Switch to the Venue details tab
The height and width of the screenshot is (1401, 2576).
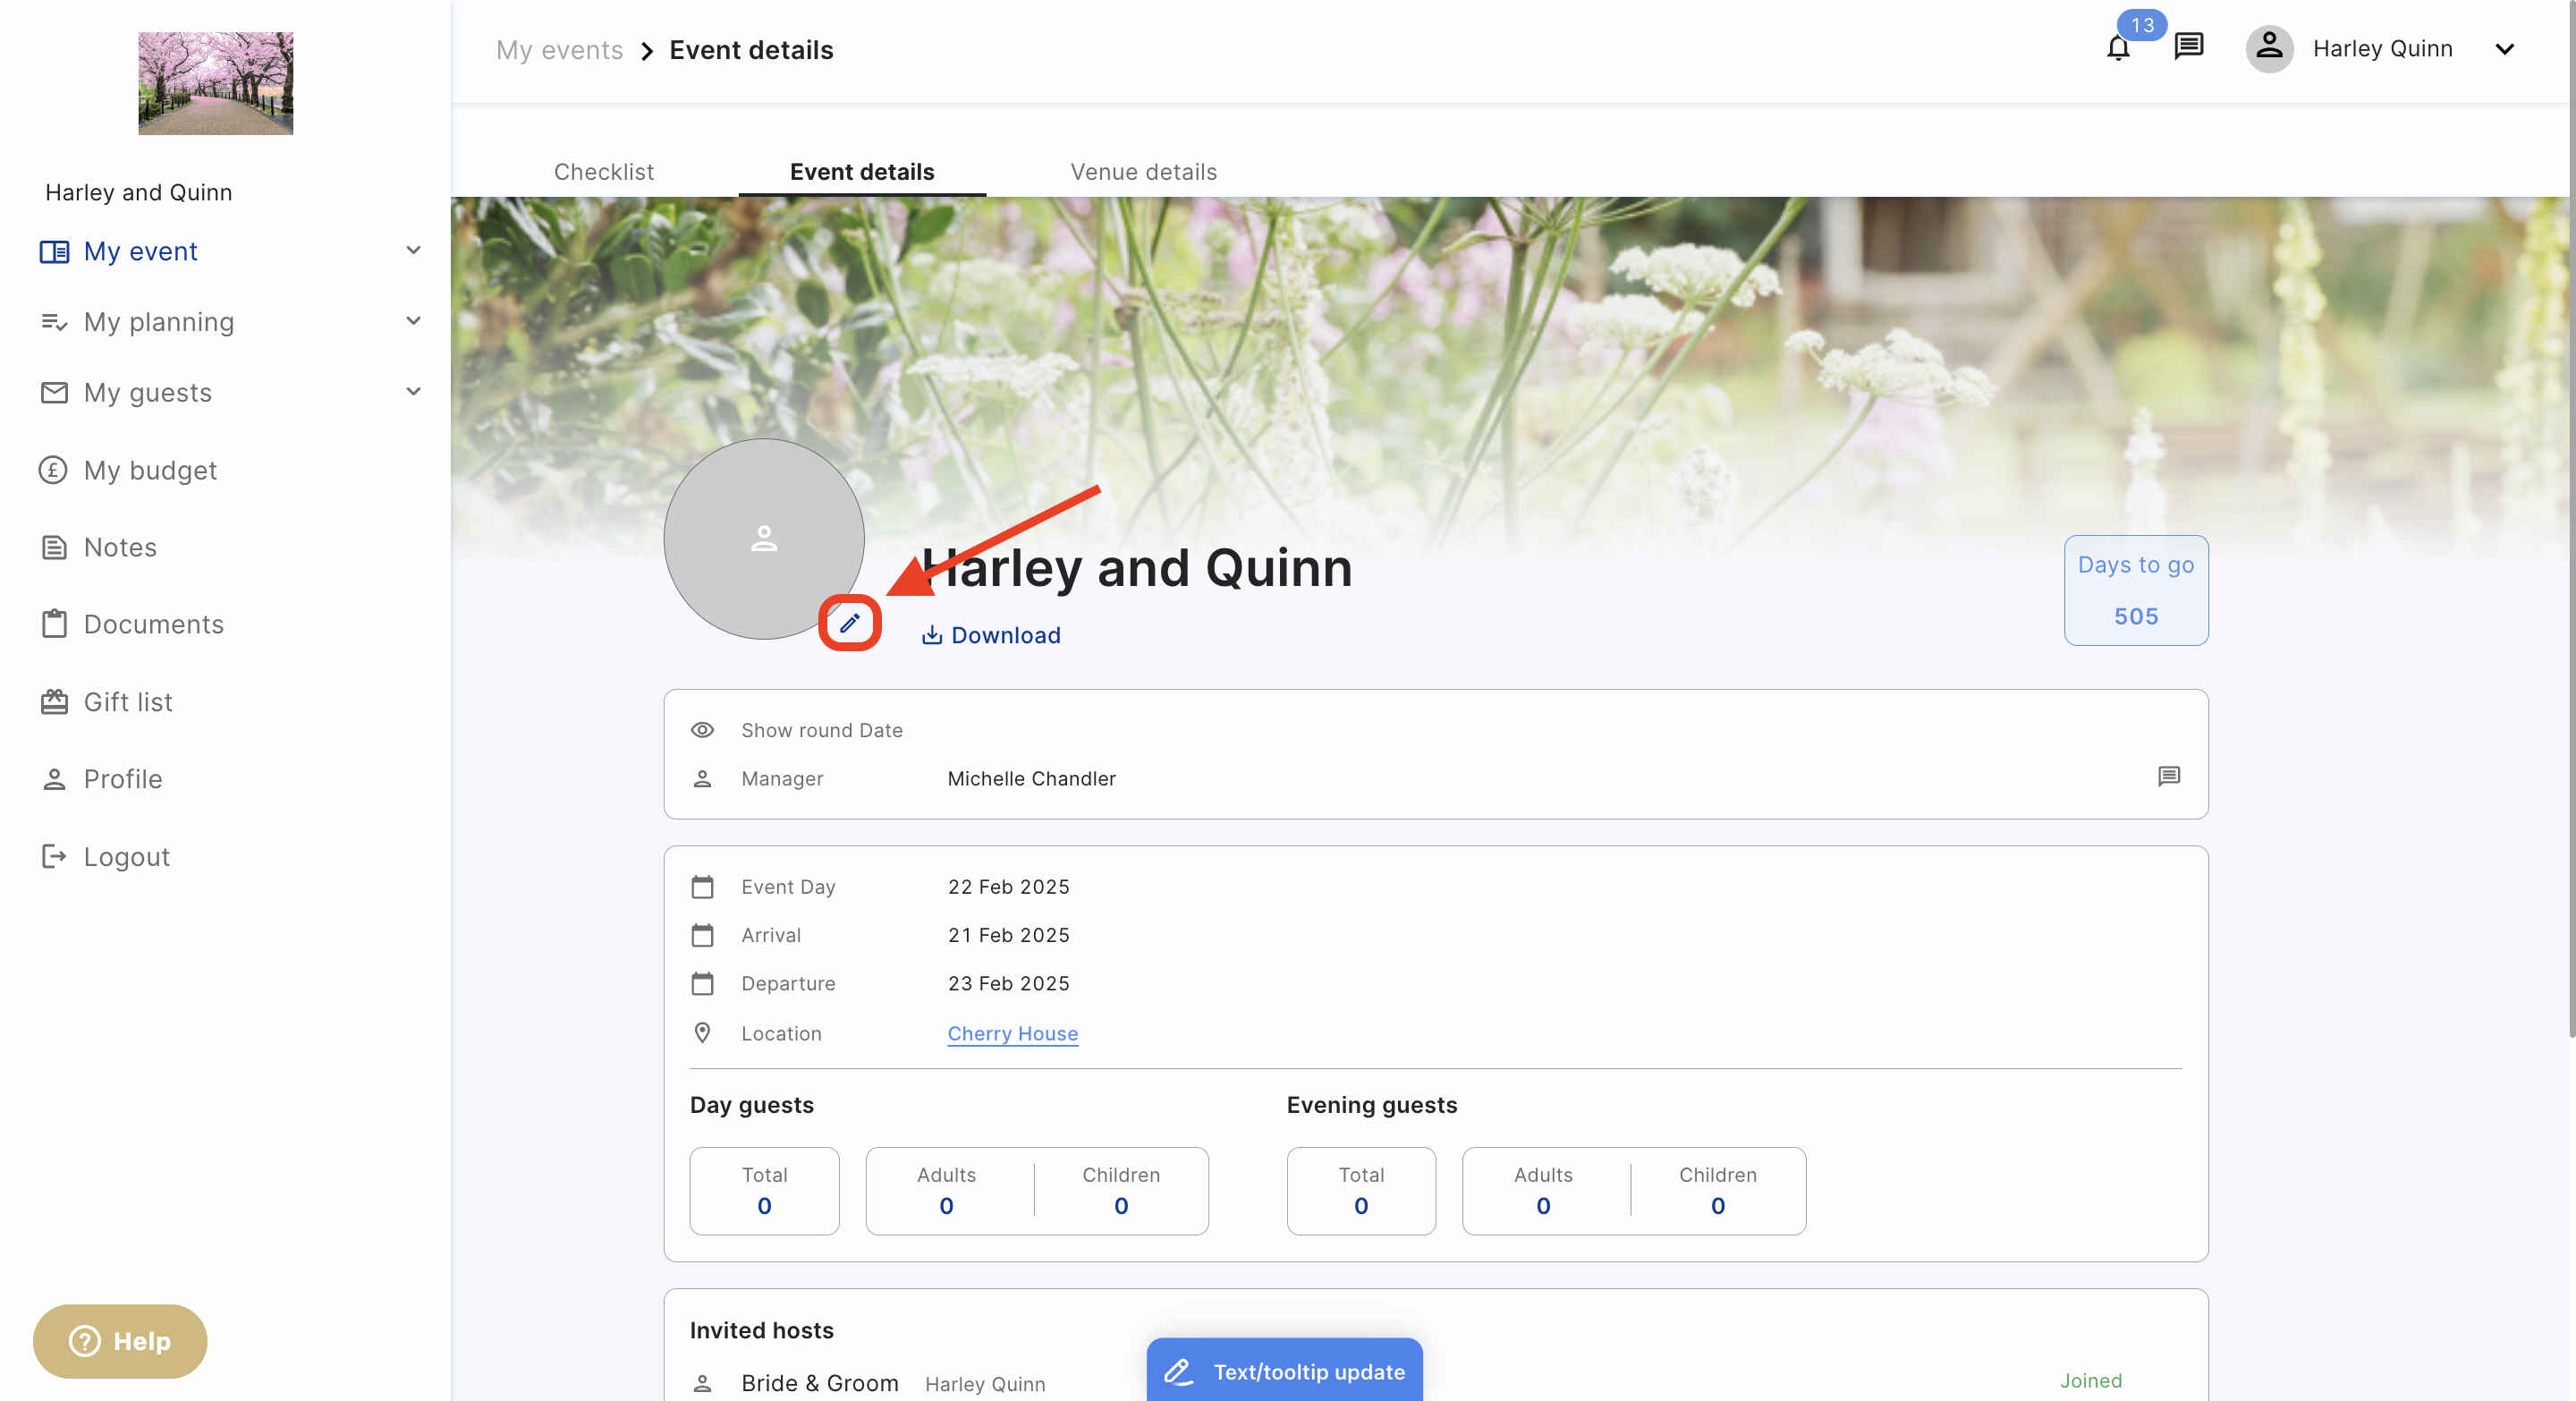click(1143, 172)
